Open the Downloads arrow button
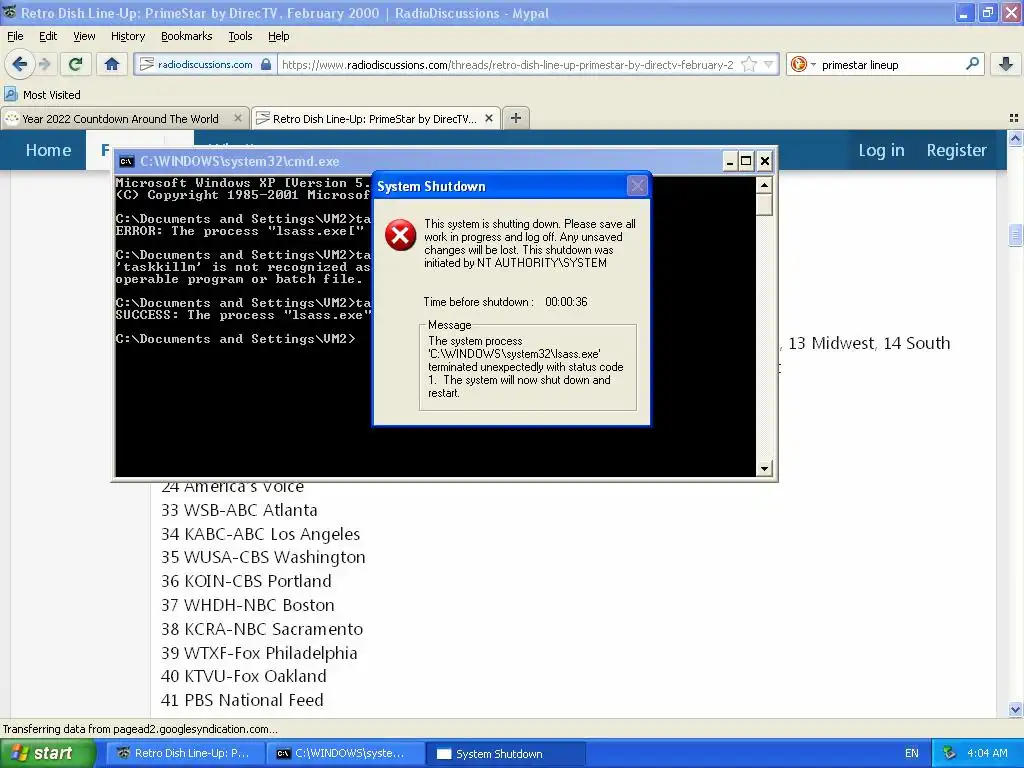The height and width of the screenshot is (768, 1024). tap(1006, 64)
